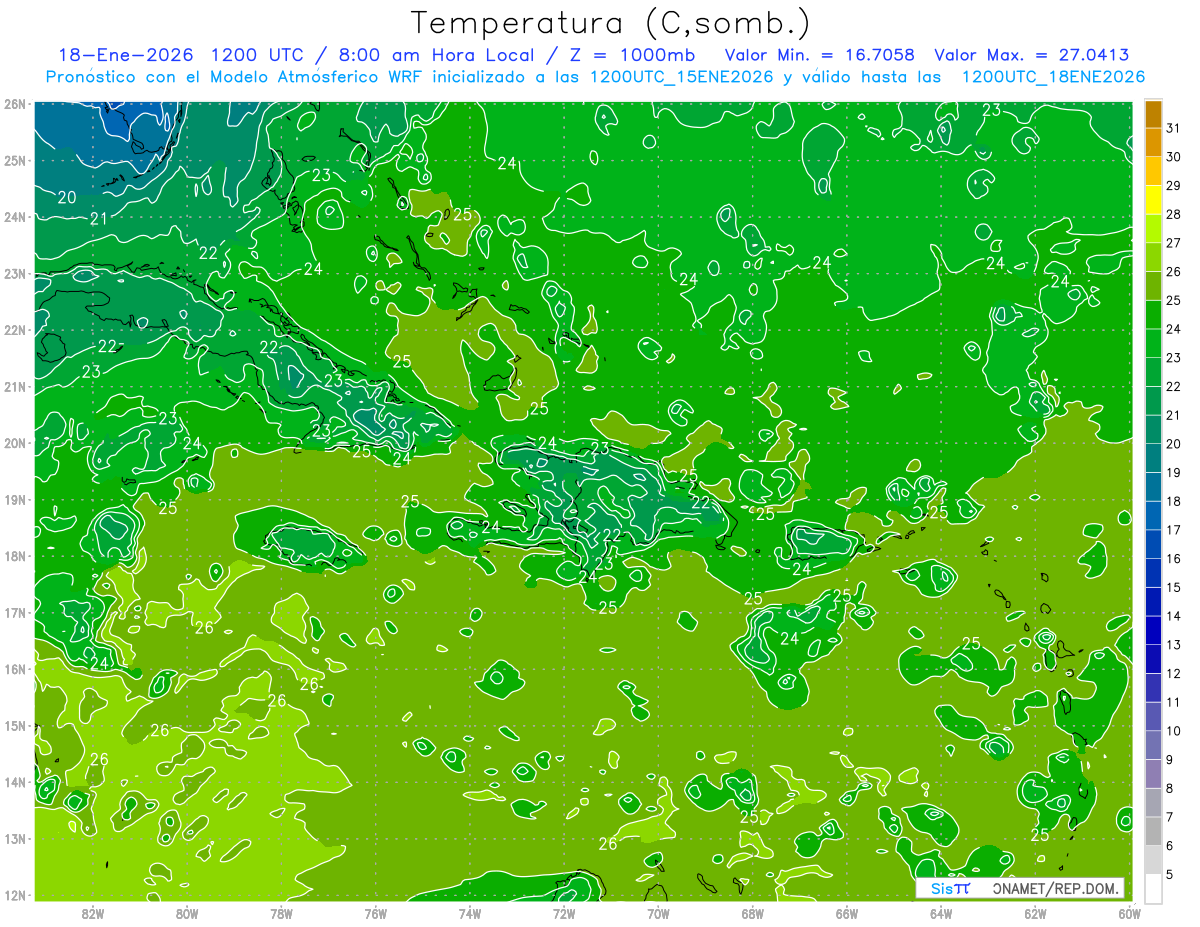
Task: Select the WRF model forecast description line
Action: [x=595, y=77]
